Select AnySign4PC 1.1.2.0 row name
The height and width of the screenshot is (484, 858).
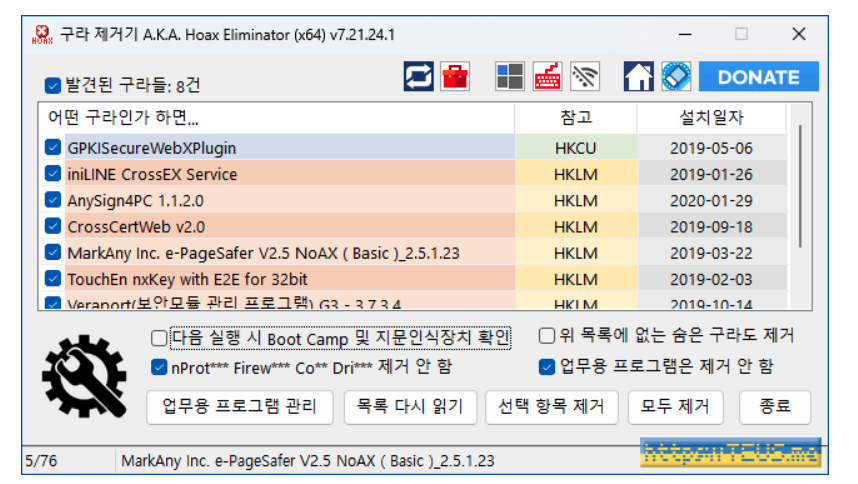pyautogui.click(x=135, y=201)
